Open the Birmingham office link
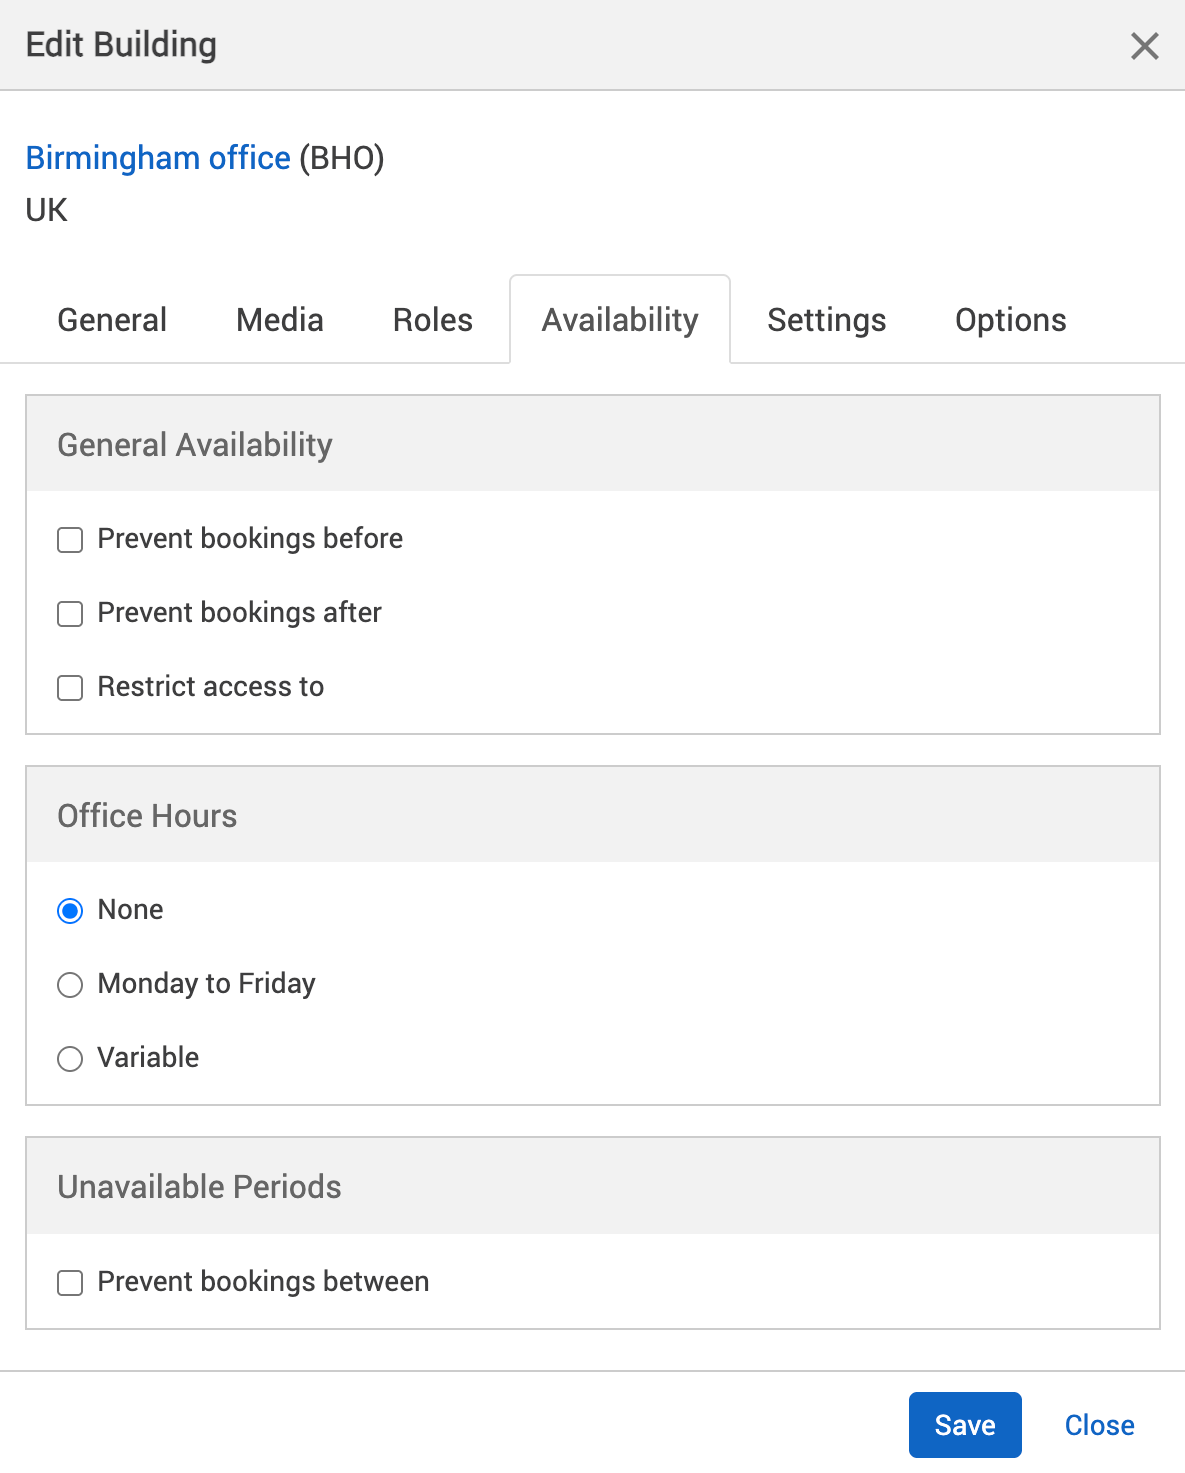The image size is (1185, 1473). (x=158, y=158)
